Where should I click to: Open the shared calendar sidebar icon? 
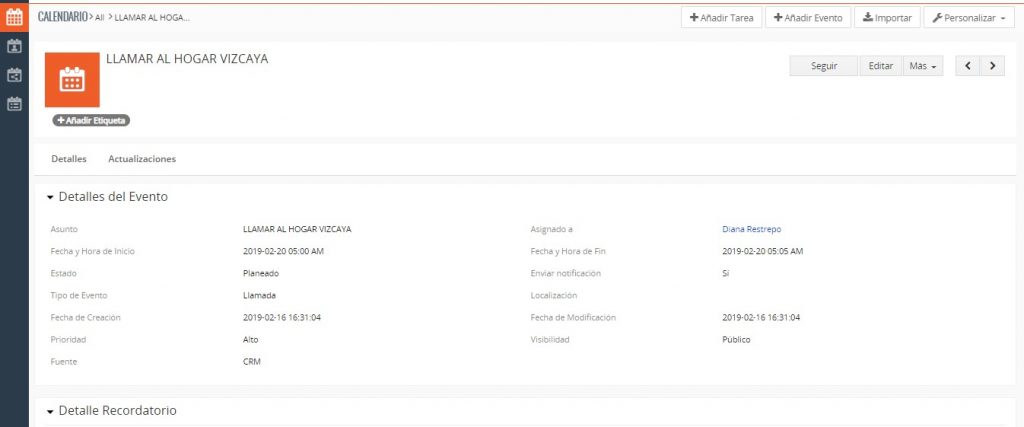14,75
